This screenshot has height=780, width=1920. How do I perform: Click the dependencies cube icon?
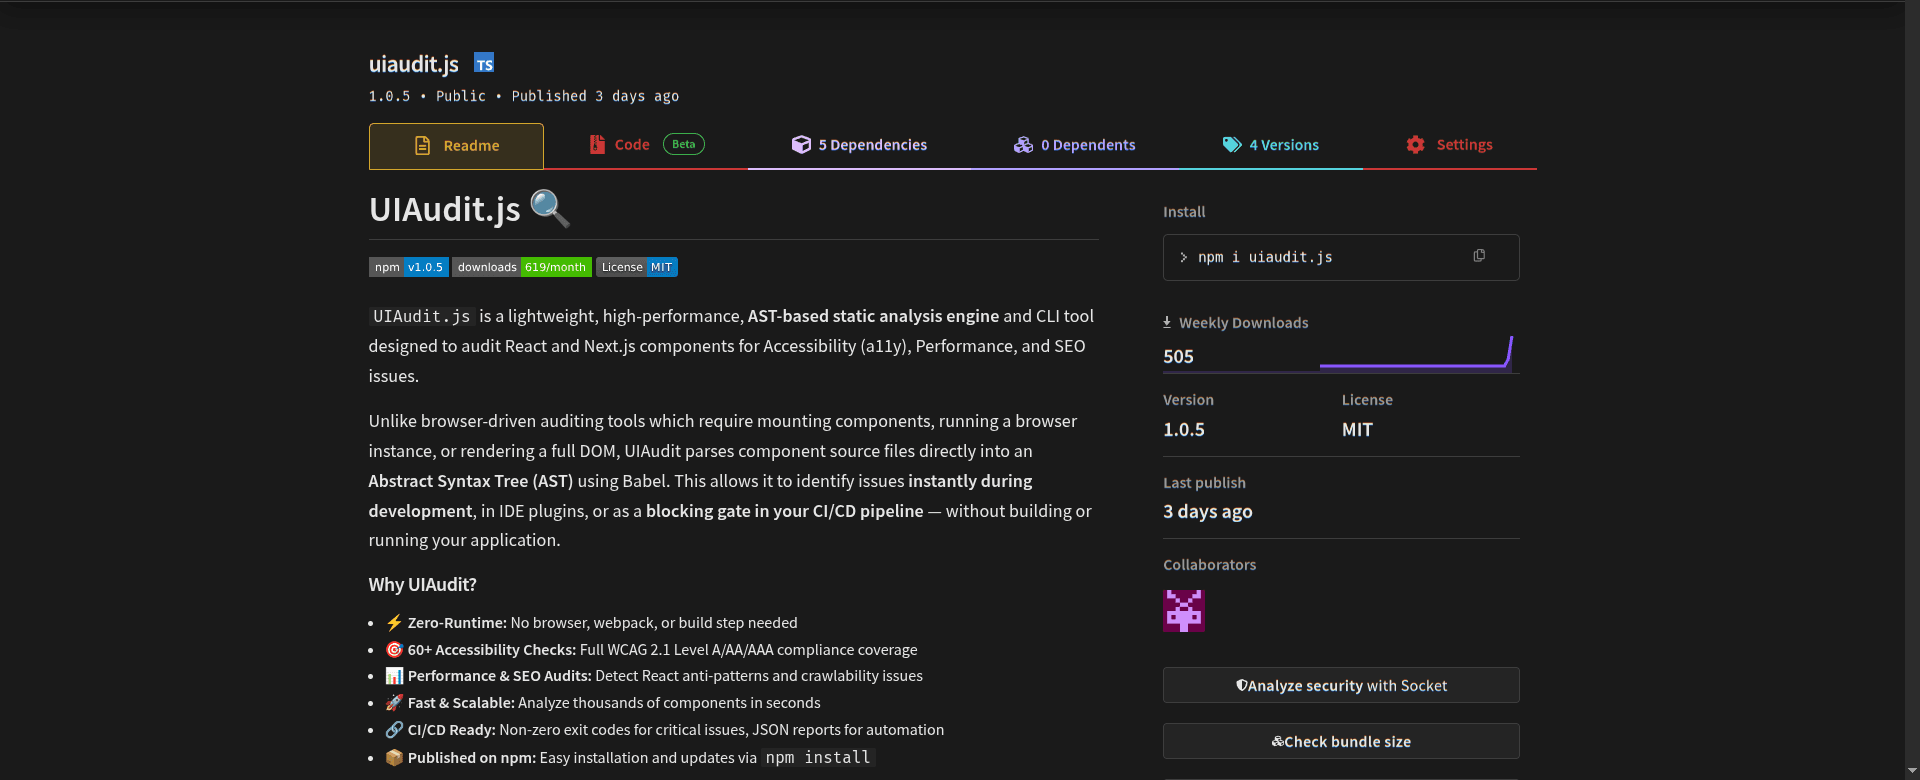coord(801,145)
